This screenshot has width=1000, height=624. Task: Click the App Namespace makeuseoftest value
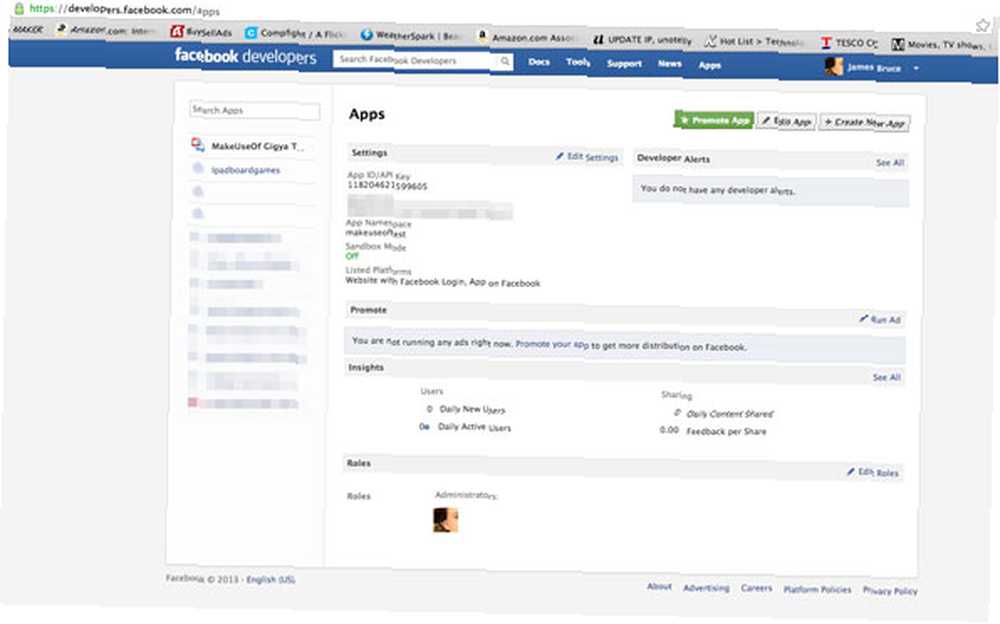click(376, 234)
